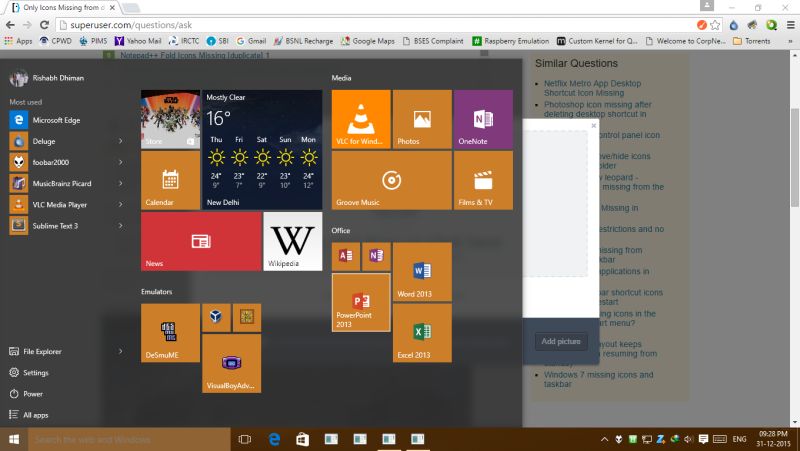Expand Deluge jump list arrow
Image resolution: width=800 pixels, height=451 pixels.
[121, 141]
